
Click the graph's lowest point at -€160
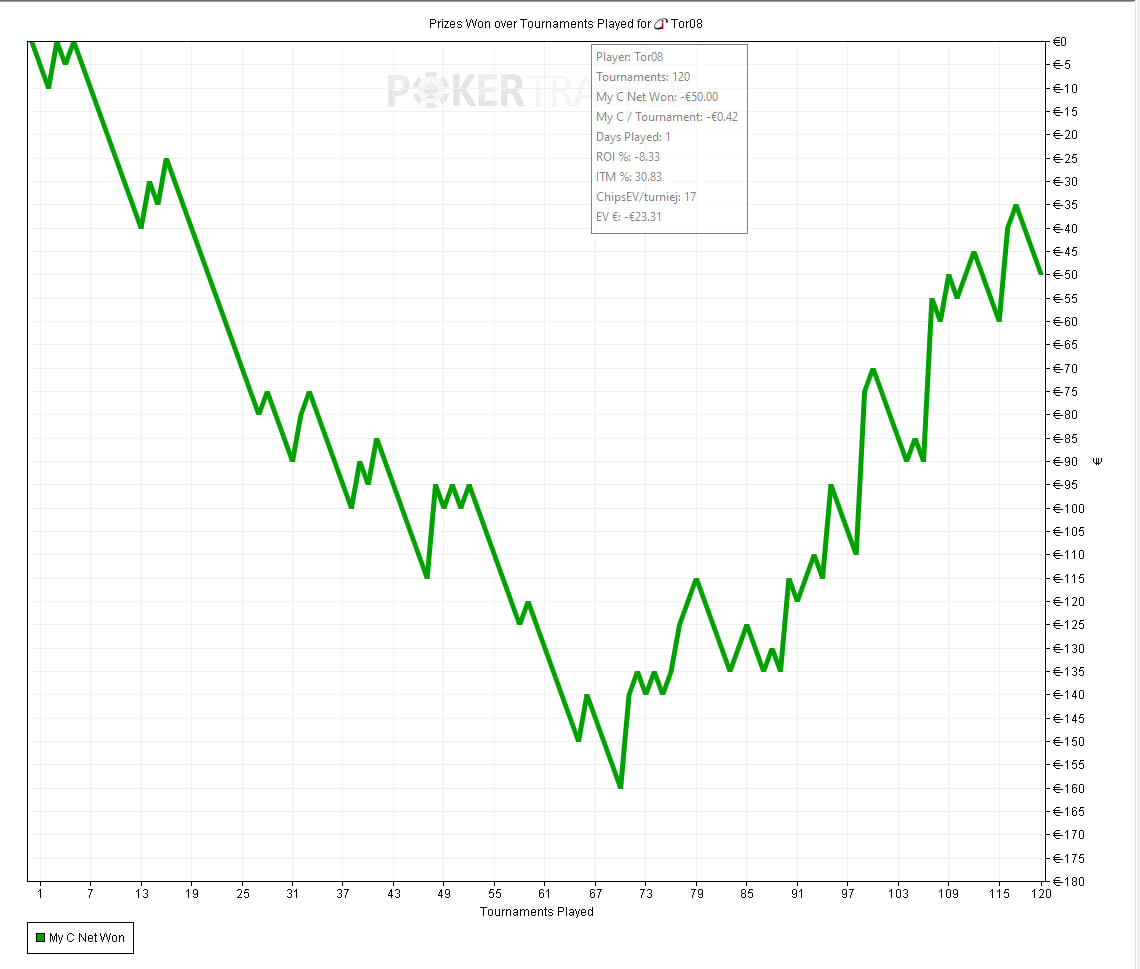click(620, 787)
